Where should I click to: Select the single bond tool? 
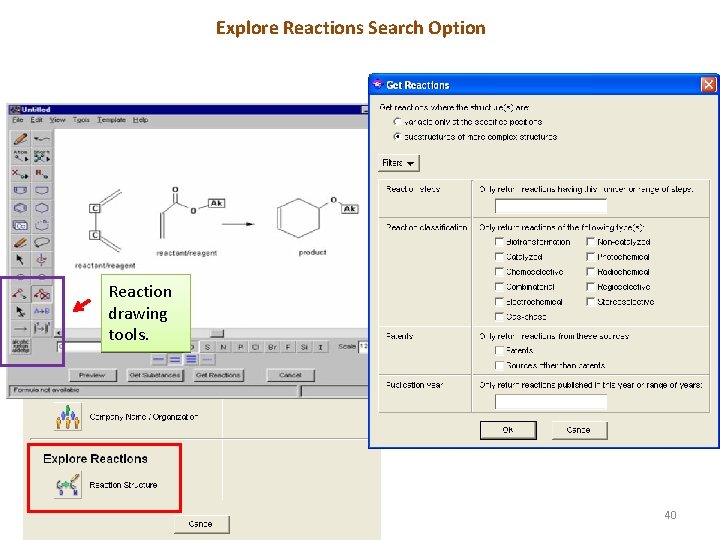[x=158, y=360]
